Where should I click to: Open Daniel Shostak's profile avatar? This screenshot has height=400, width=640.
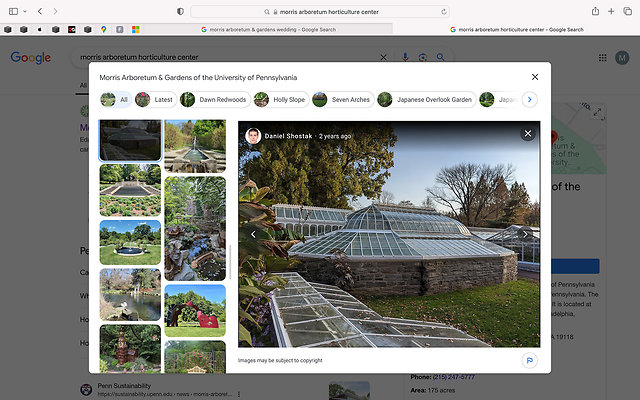(253, 135)
